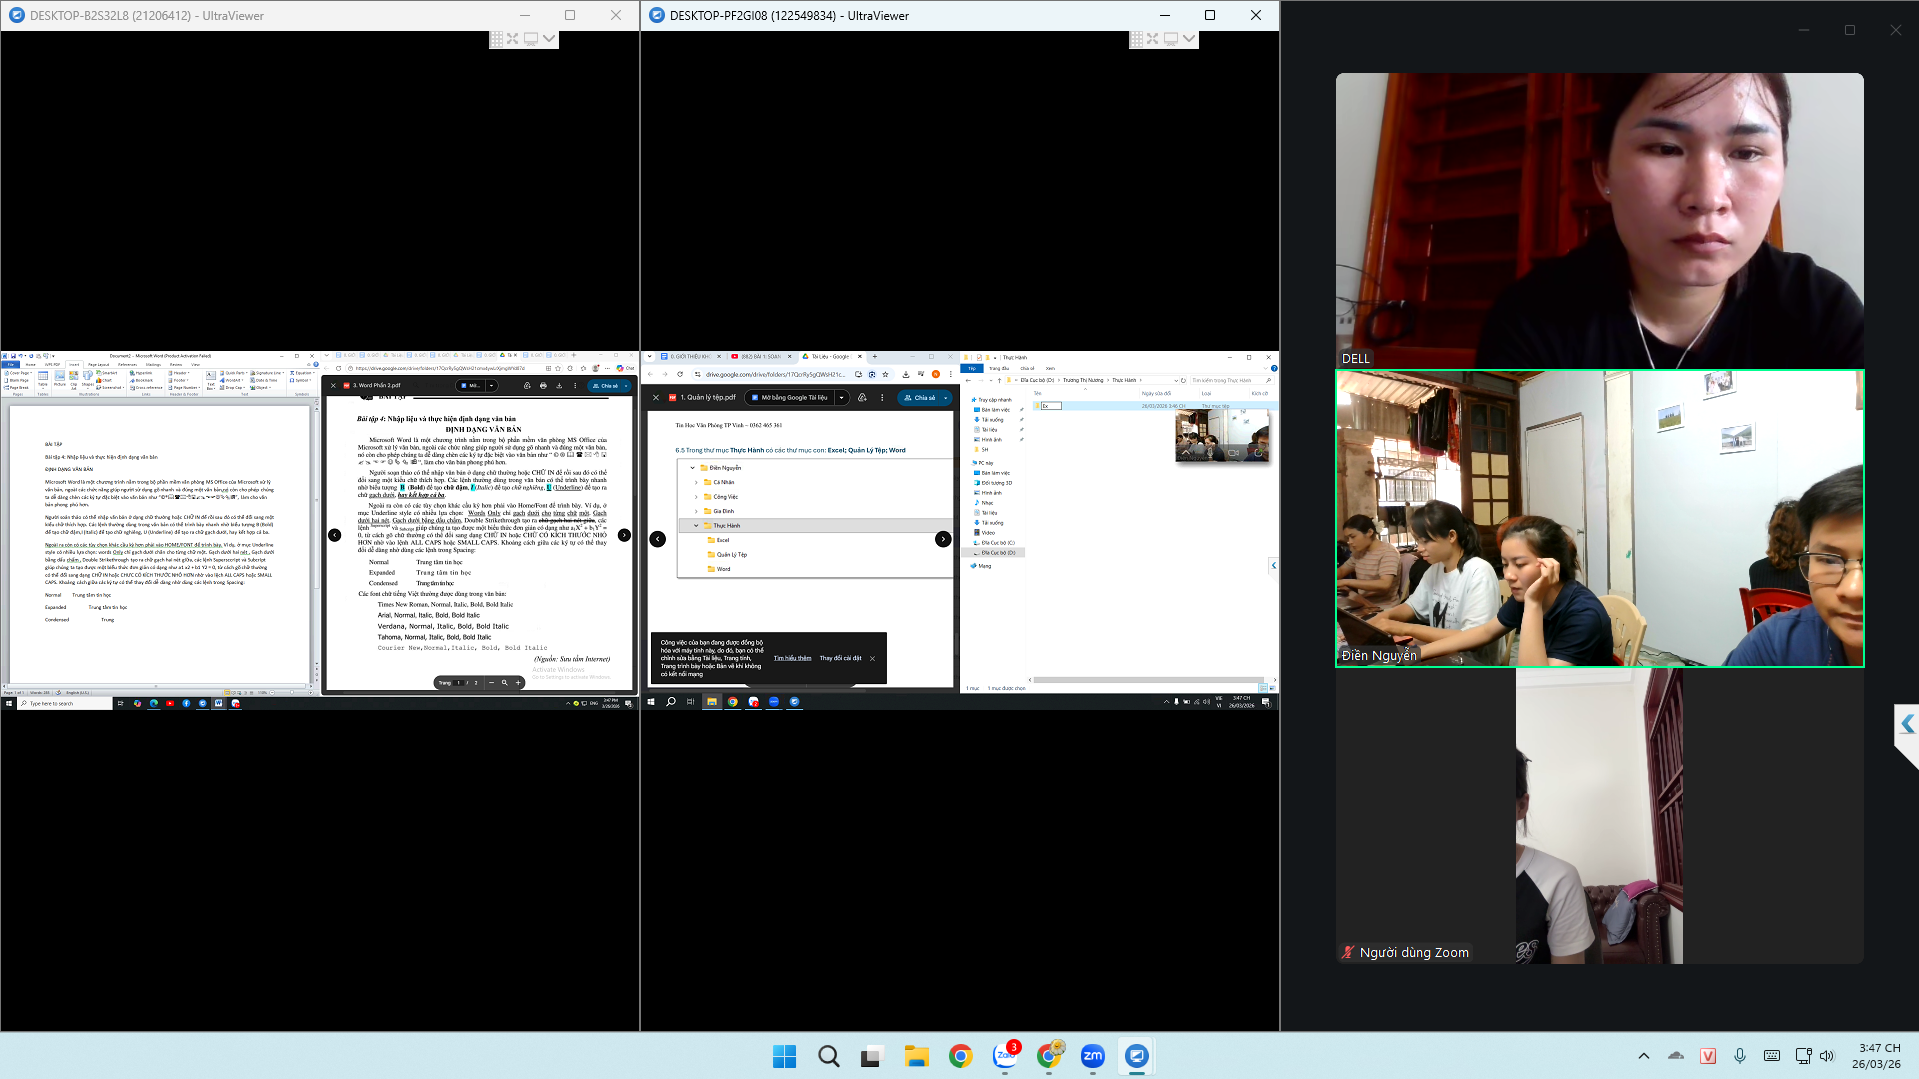Screen dimensions: 1919x1079
Task: Open the Windows Start menu
Action: pos(784,1056)
